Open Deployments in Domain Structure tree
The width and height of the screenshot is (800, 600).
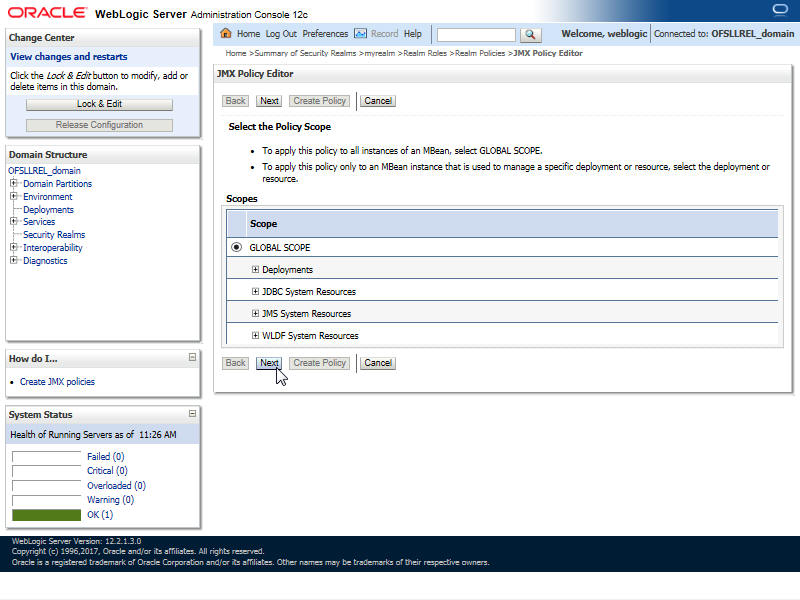pyautogui.click(x=48, y=210)
